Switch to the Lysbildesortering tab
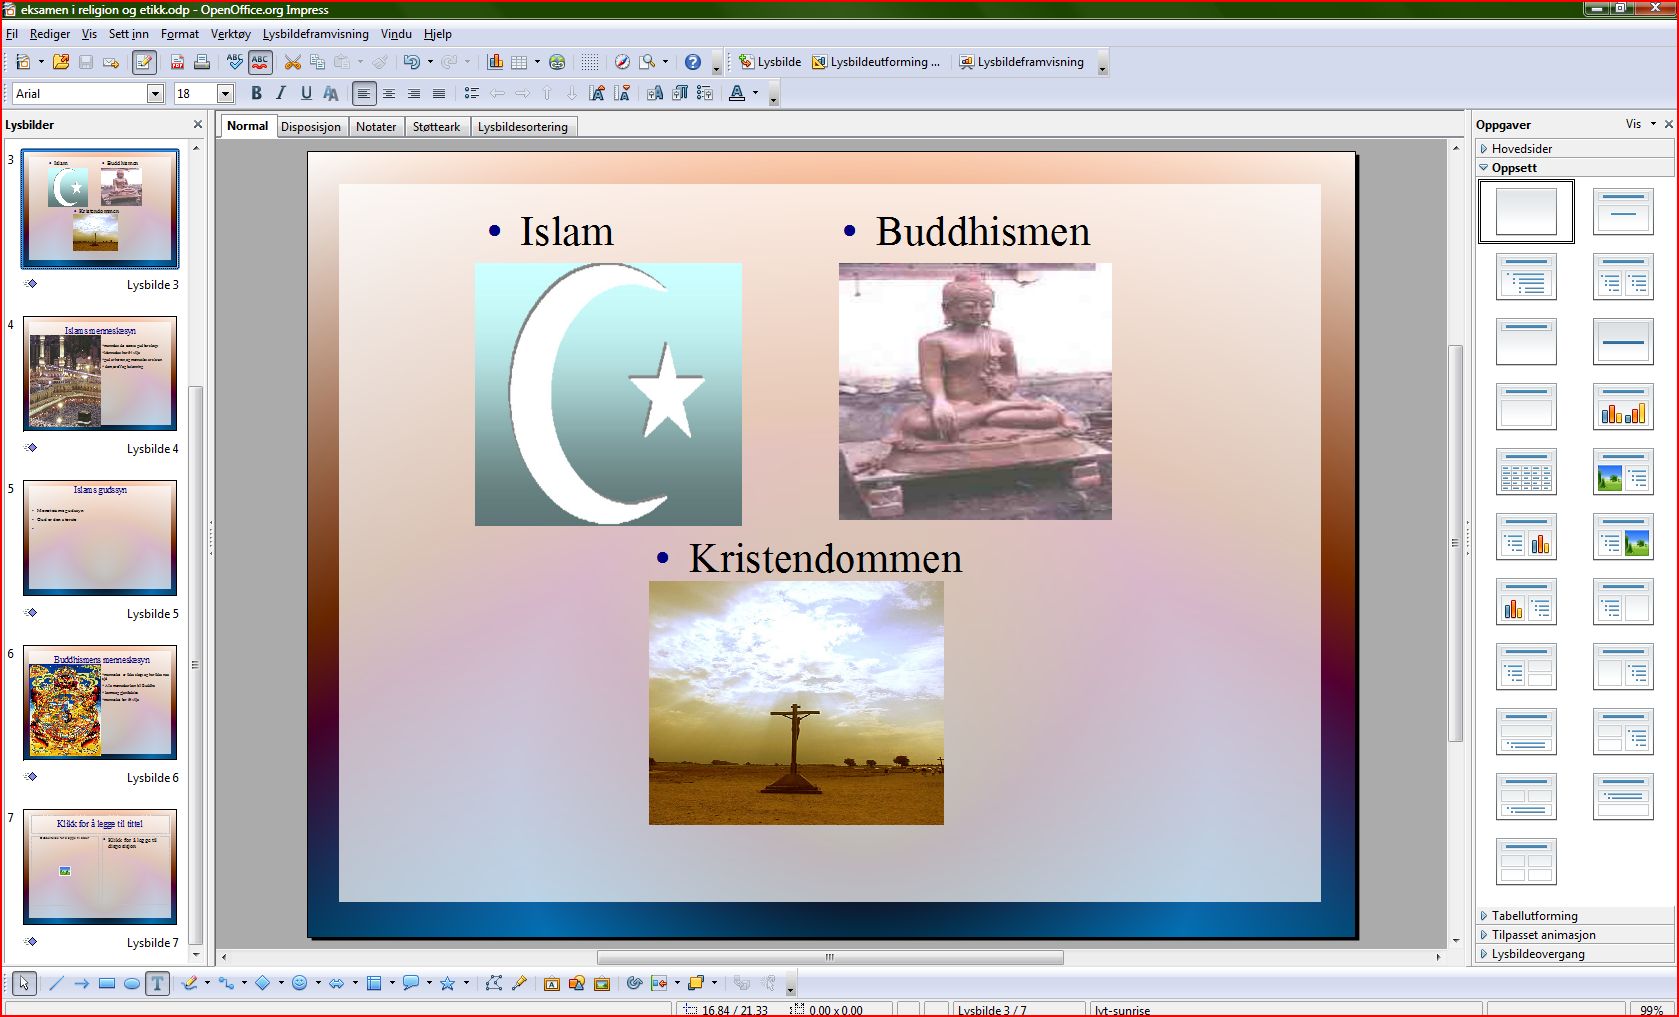This screenshot has width=1679, height=1017. (523, 126)
